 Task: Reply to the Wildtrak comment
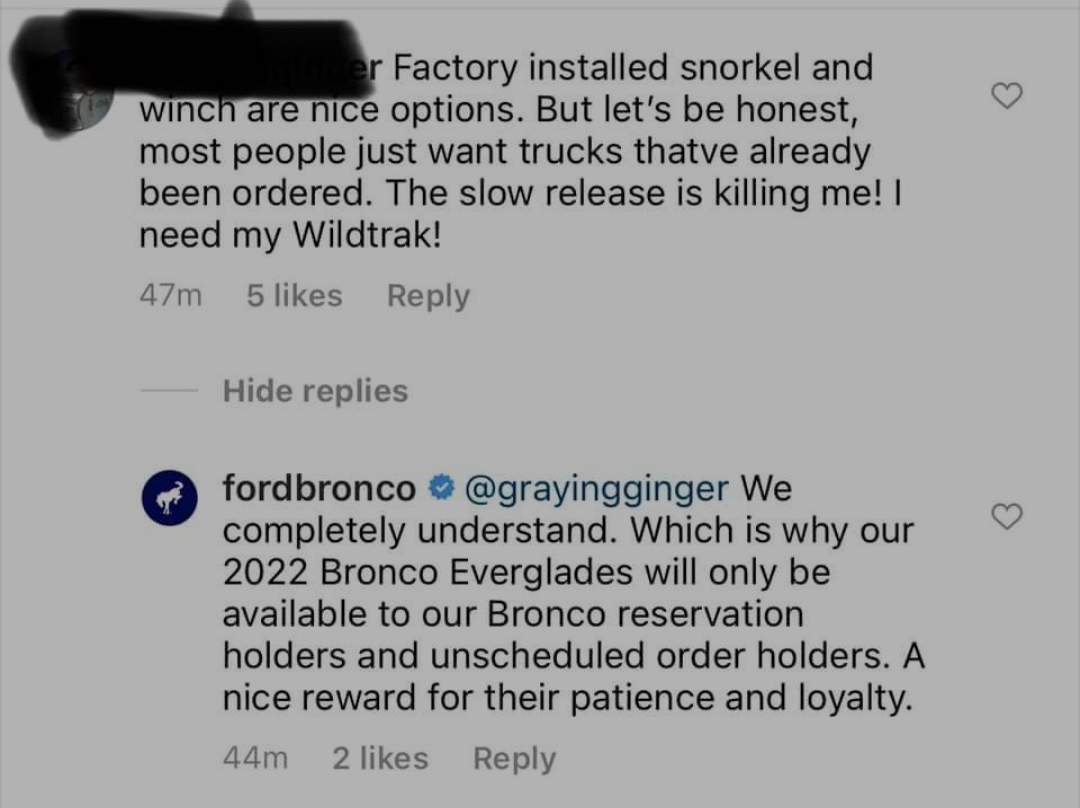(428, 296)
